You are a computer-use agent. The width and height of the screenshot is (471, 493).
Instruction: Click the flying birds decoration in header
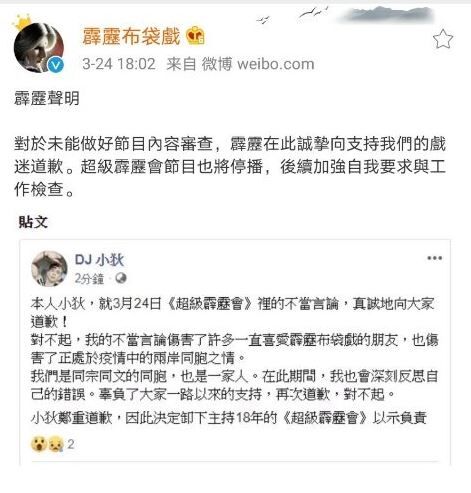click(293, 15)
